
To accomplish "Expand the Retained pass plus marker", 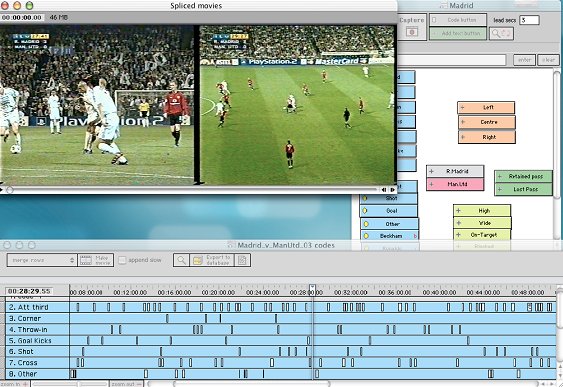I will pyautogui.click(x=499, y=176).
